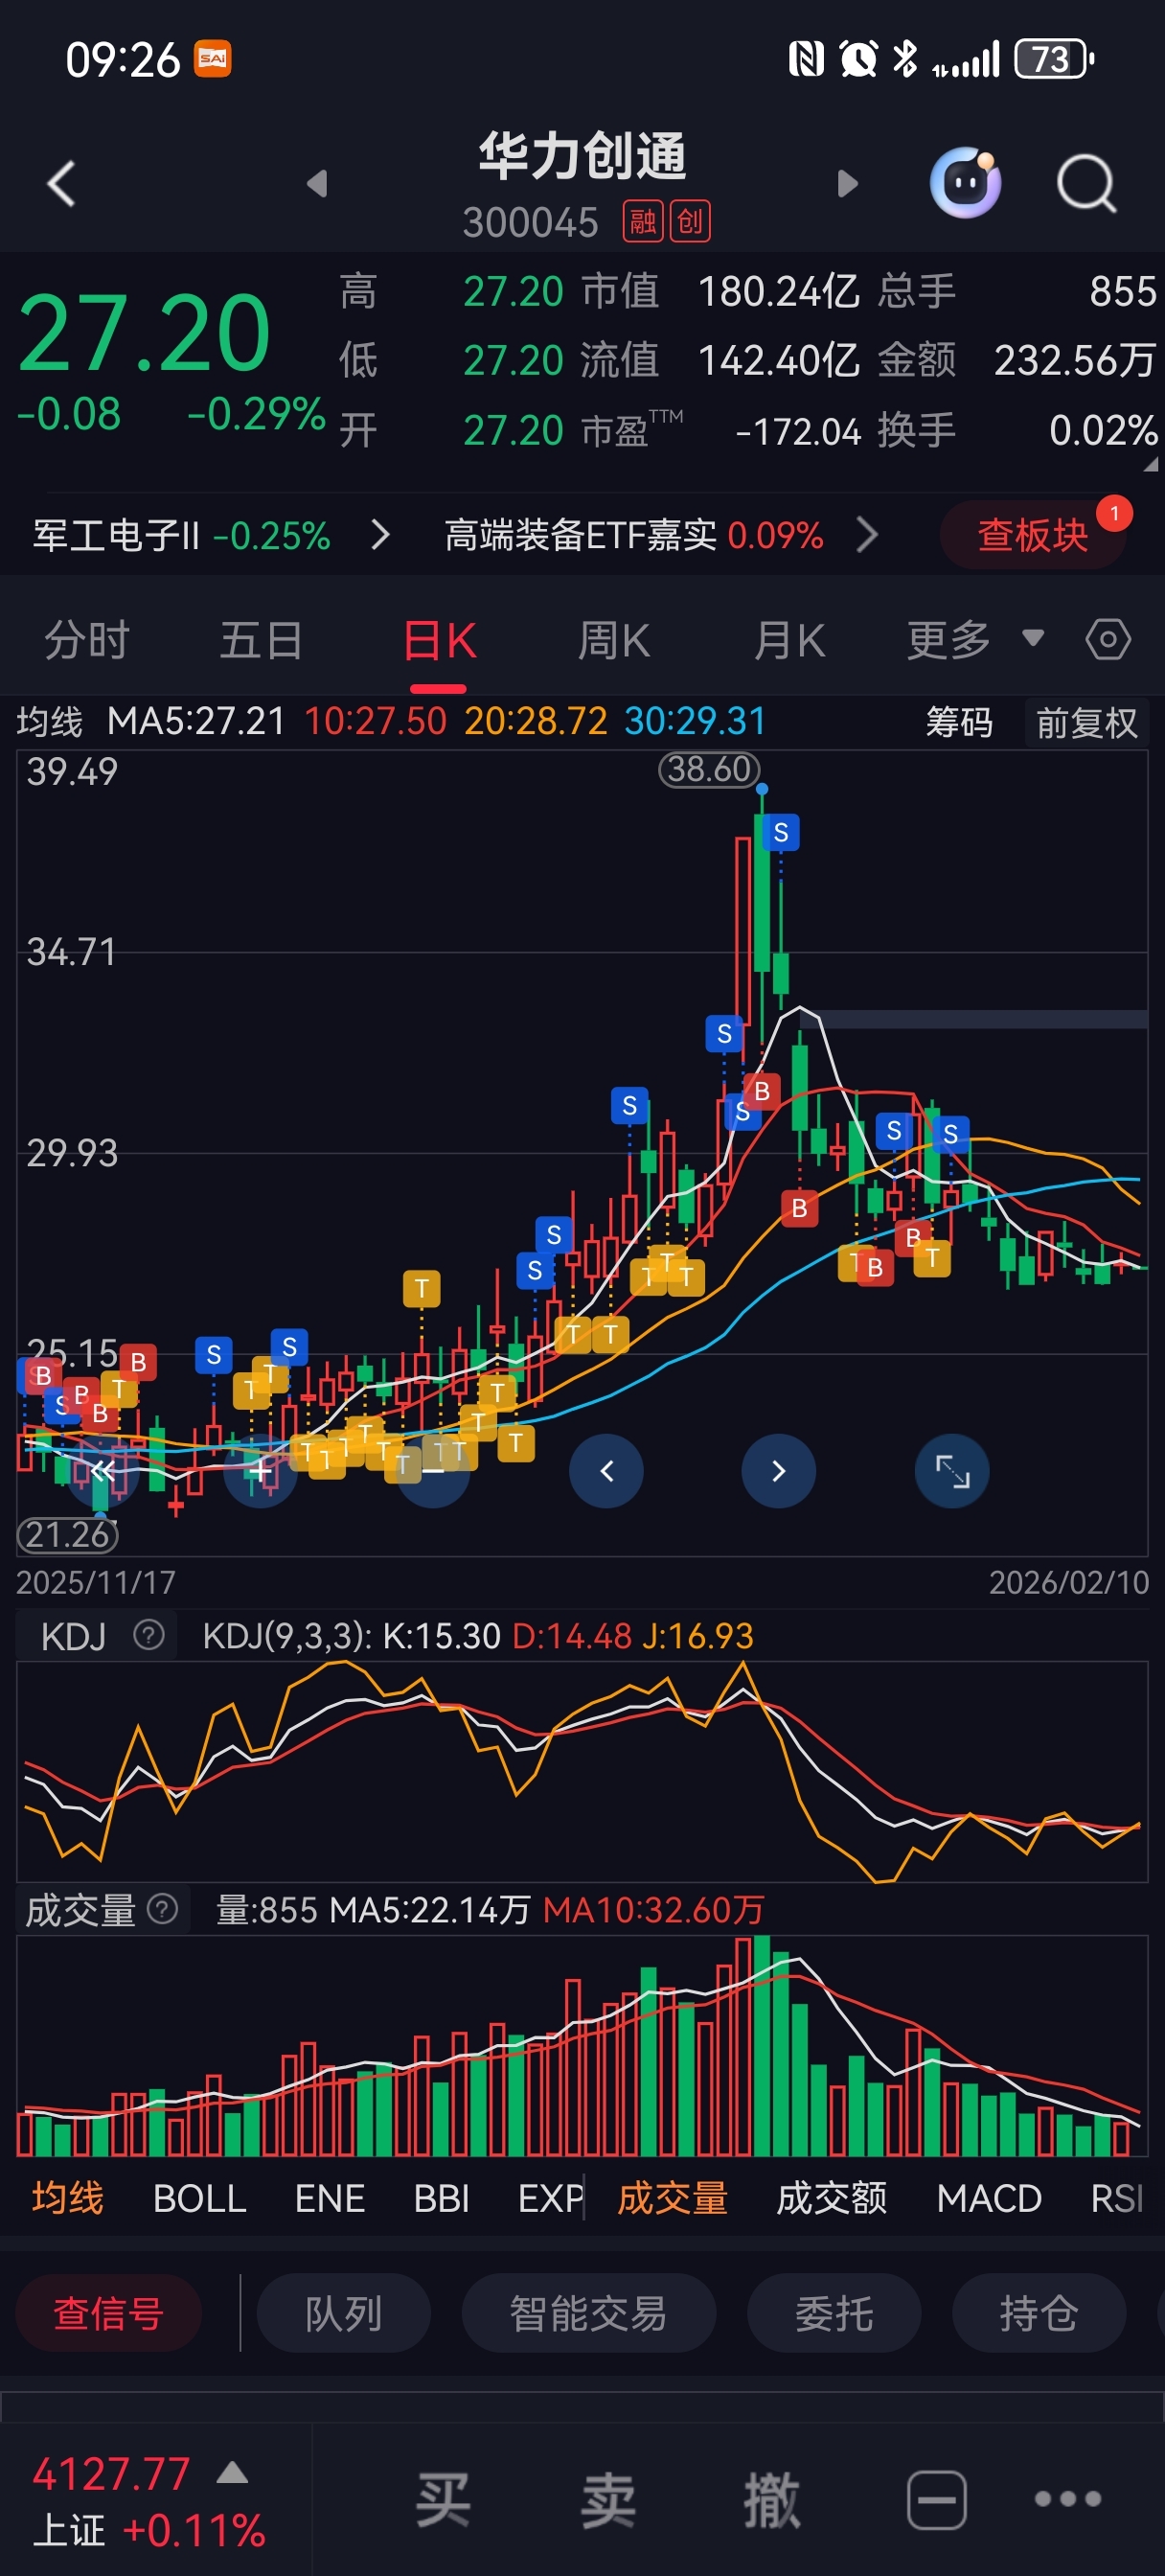Change the 前复权 adjustment setting
Screen dimensions: 1165x2576
1086,722
